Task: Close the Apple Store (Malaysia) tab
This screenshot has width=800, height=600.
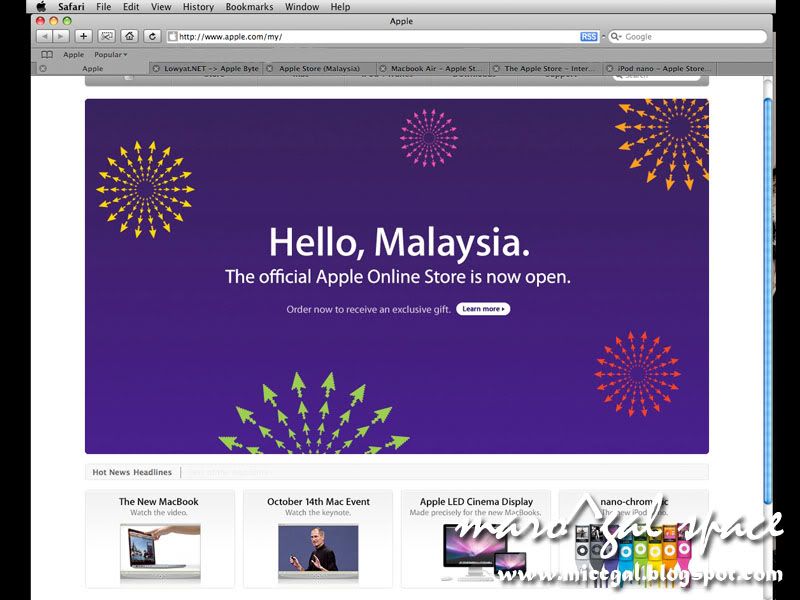Action: [269, 68]
